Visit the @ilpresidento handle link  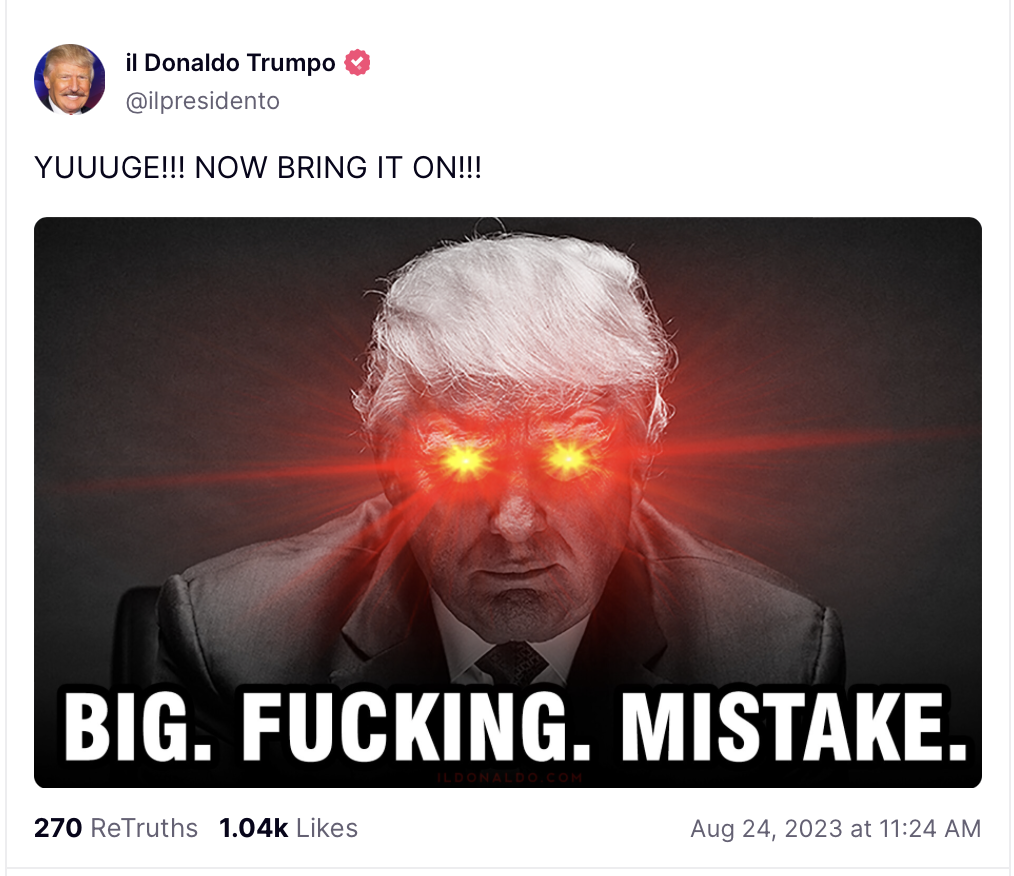click(202, 101)
